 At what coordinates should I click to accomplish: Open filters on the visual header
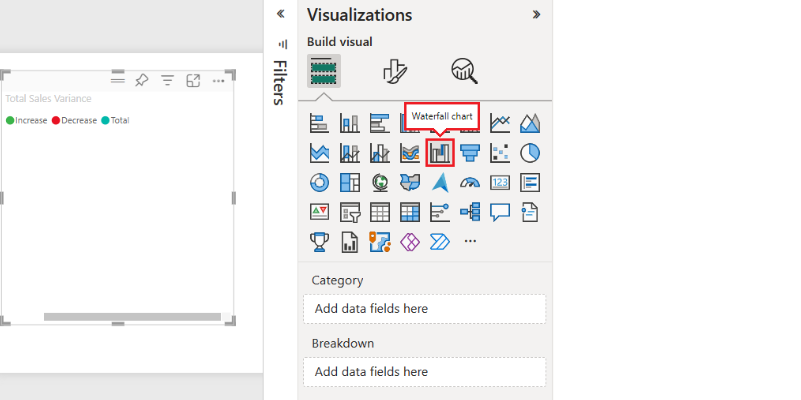pos(167,80)
